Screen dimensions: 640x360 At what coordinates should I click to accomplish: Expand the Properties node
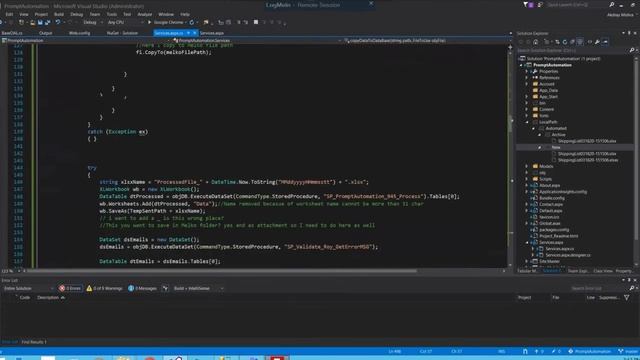coord(527,71)
